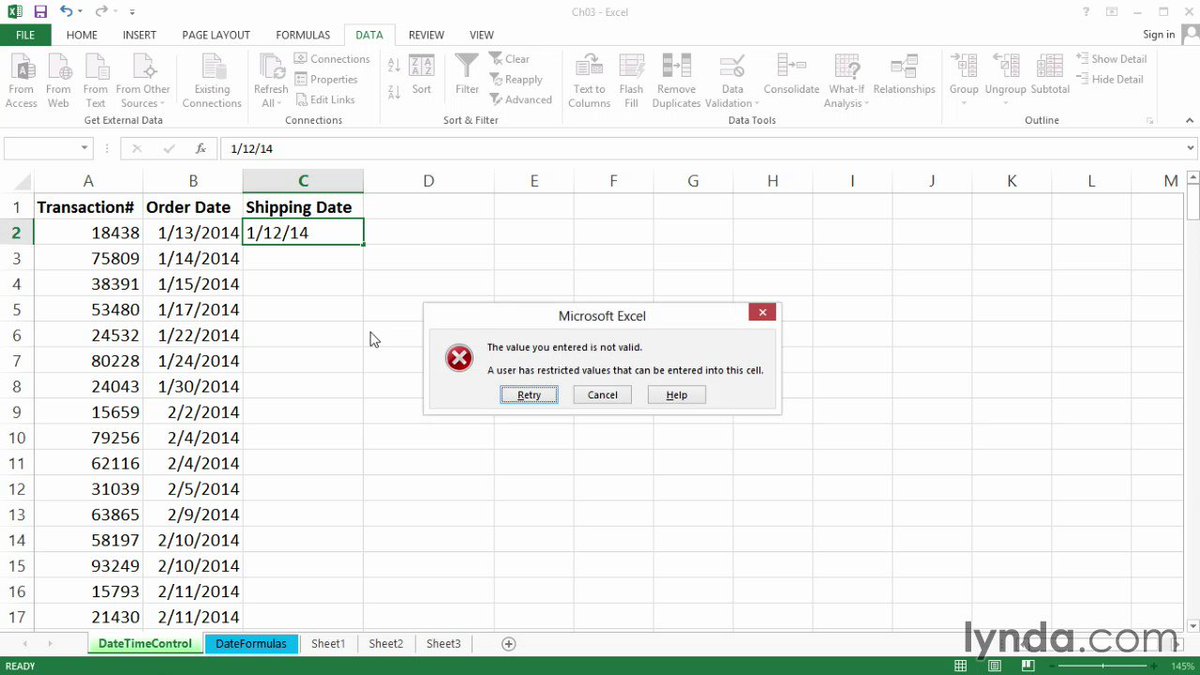Select the Sheet3 tab
The image size is (1200, 675).
[x=443, y=644]
